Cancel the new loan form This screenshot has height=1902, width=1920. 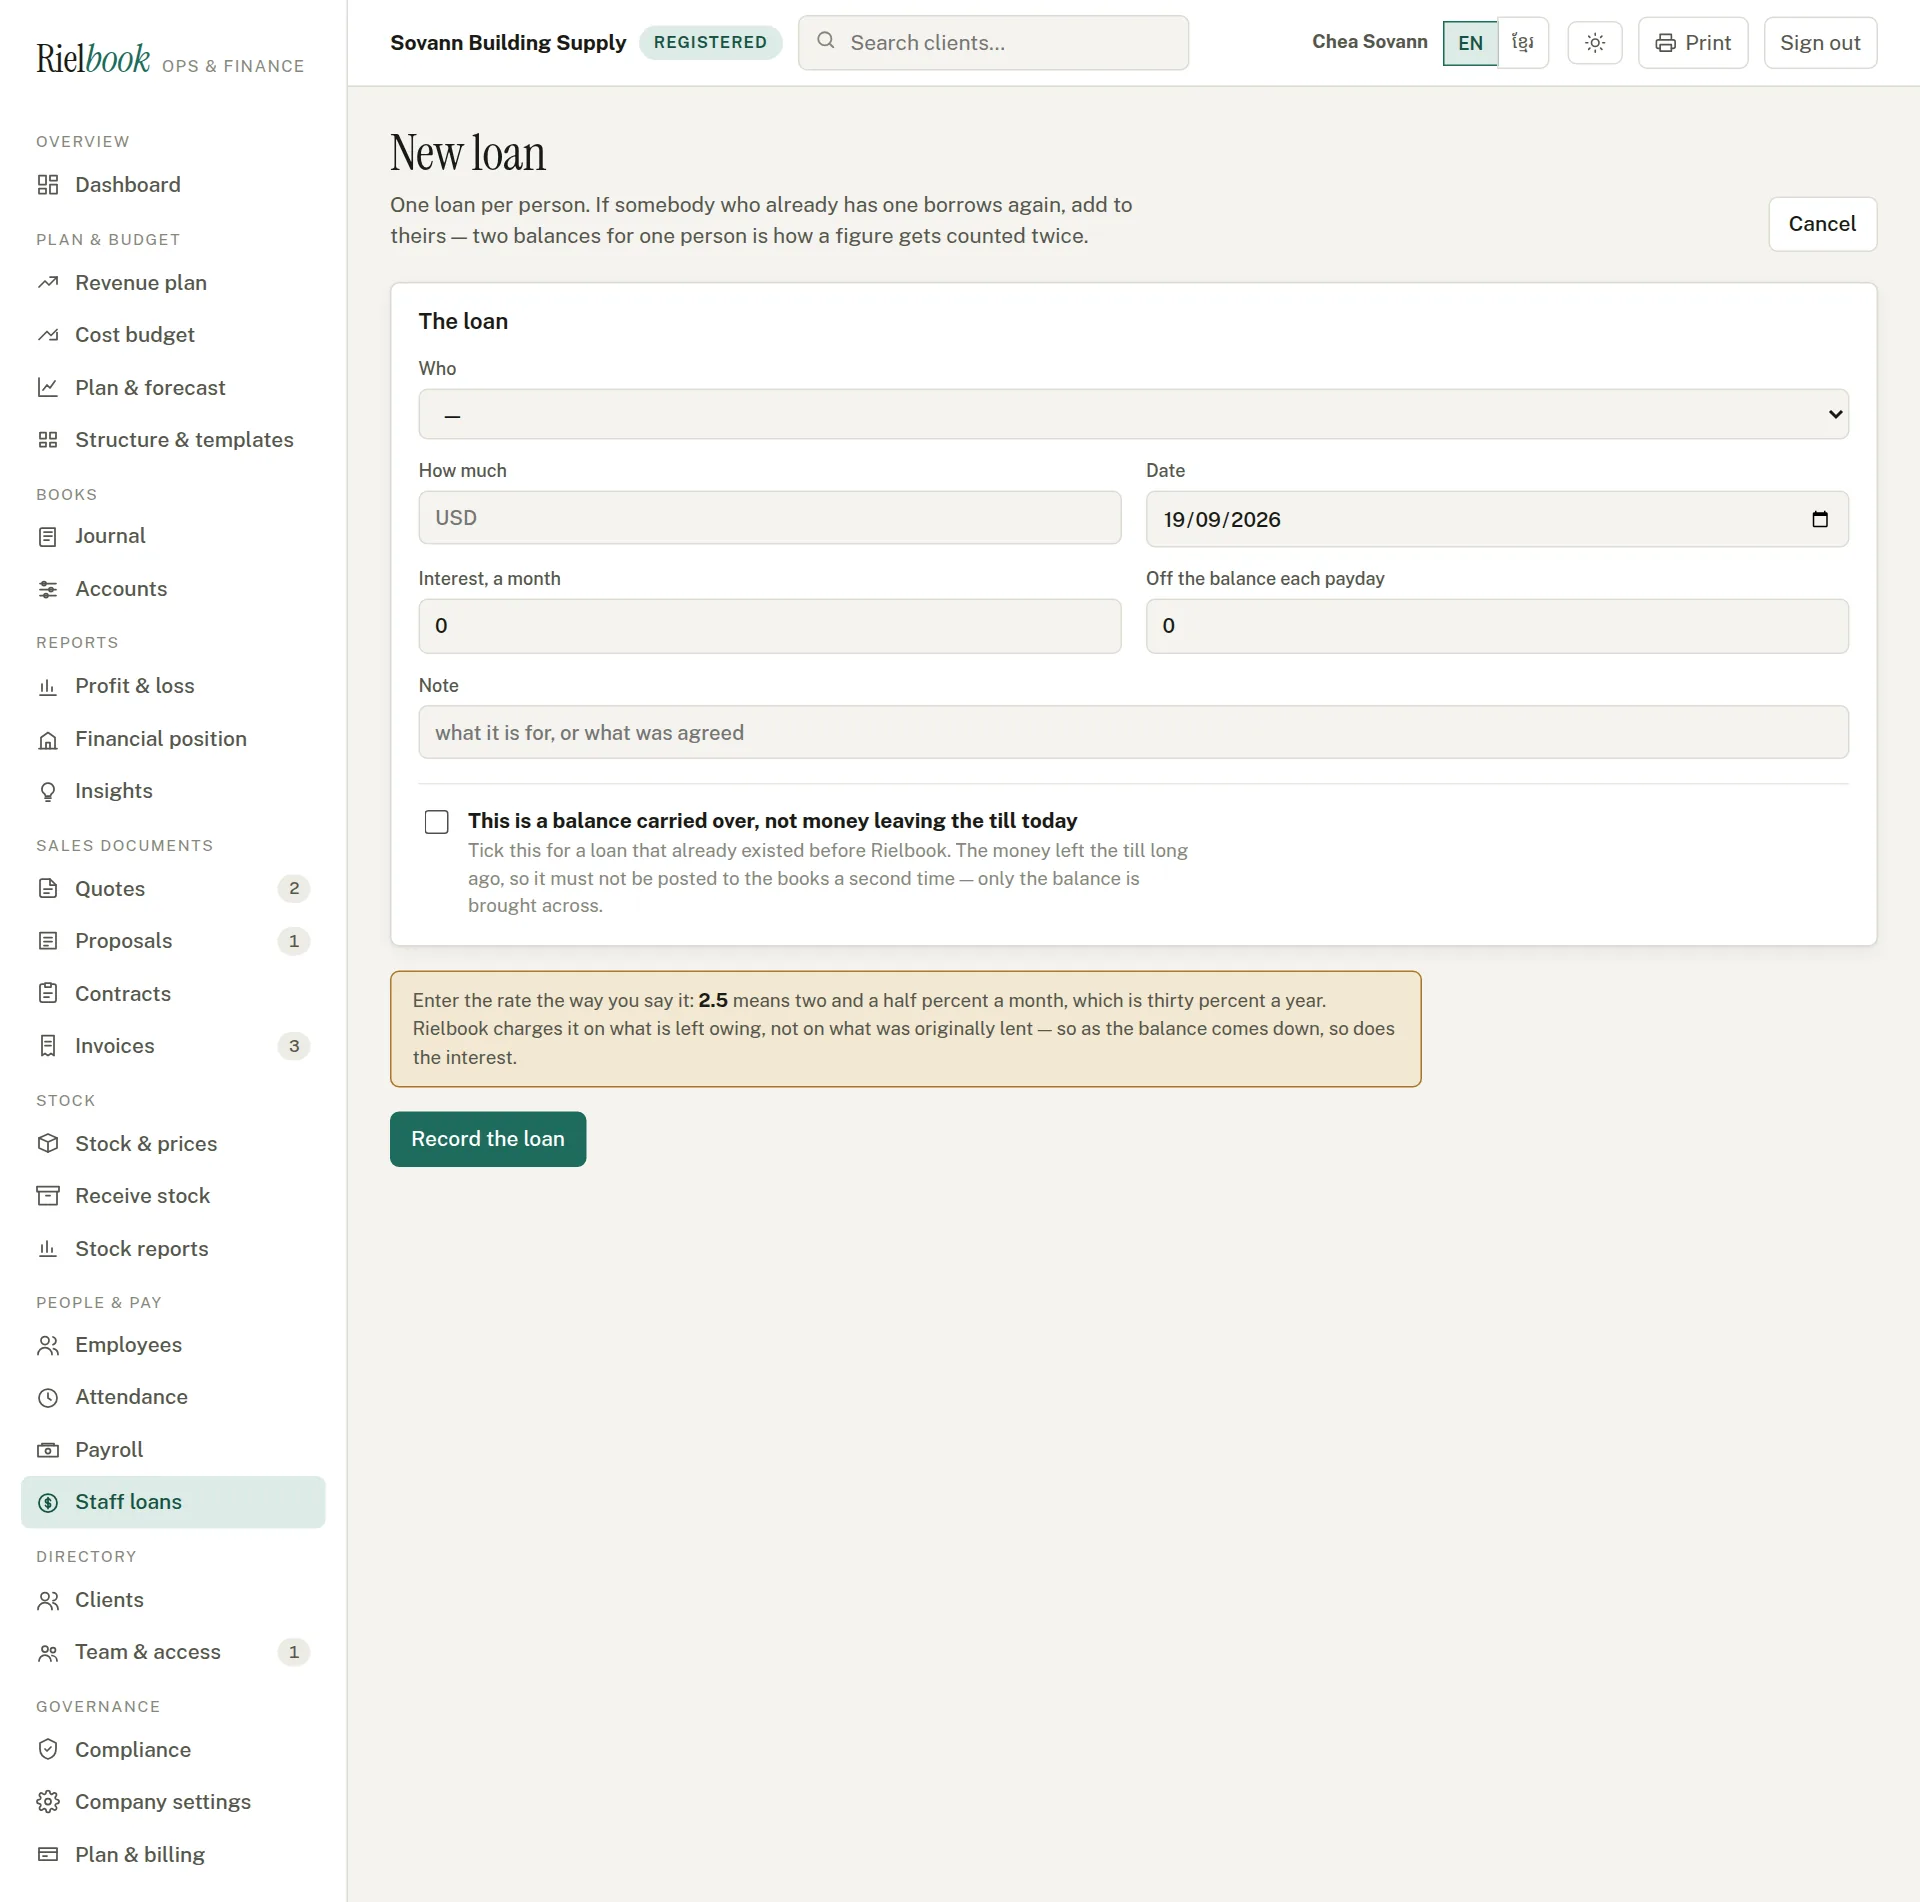pyautogui.click(x=1822, y=224)
